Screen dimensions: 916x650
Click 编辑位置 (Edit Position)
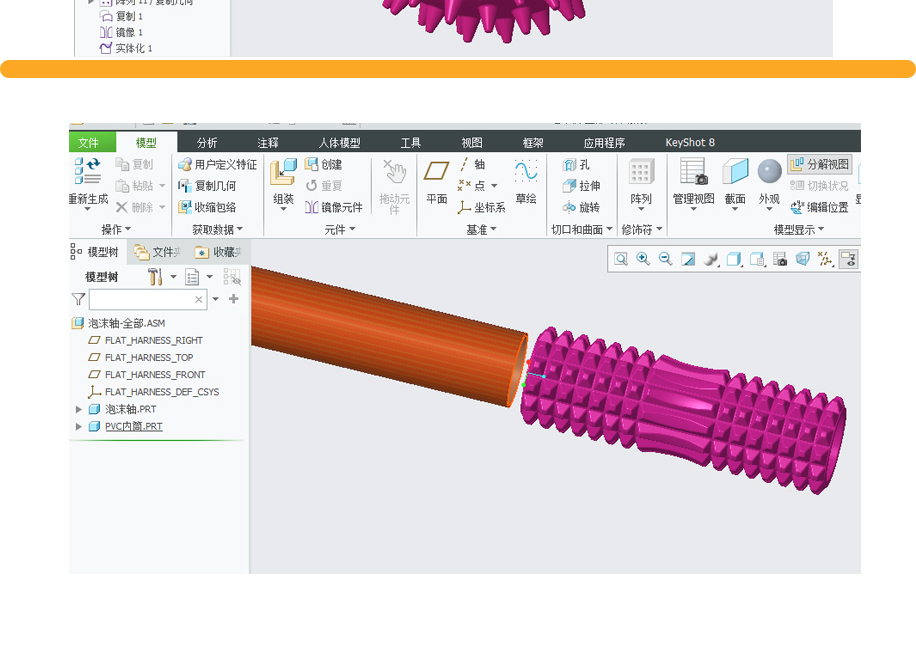[x=819, y=207]
